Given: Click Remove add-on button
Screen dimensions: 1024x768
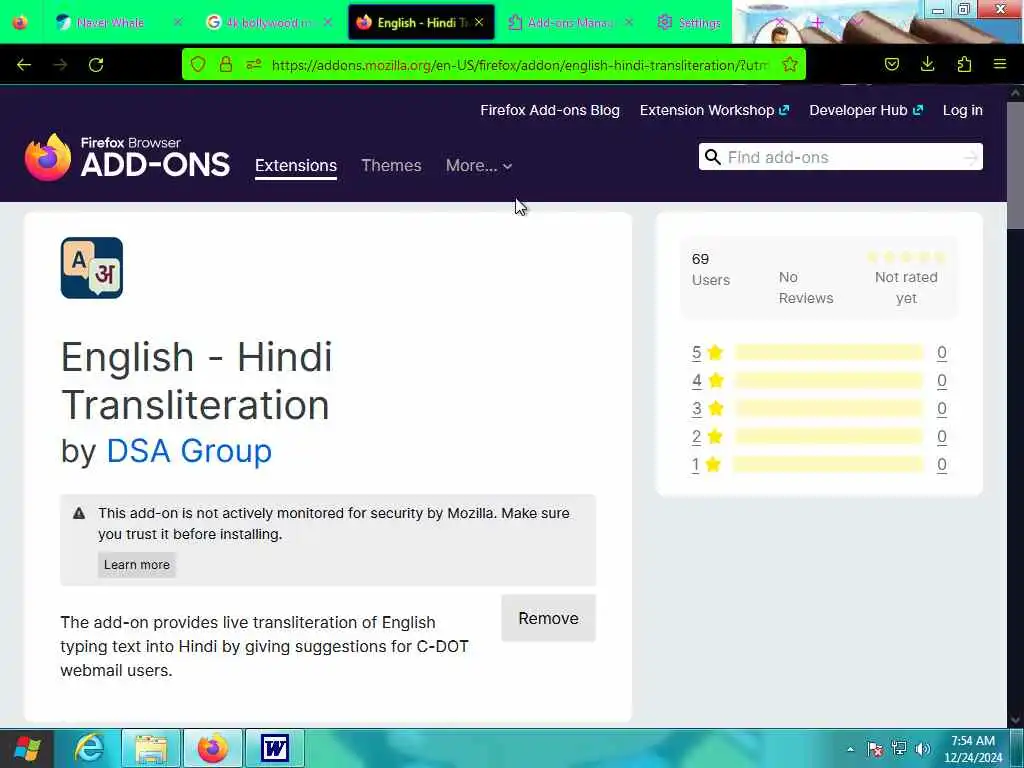Looking at the screenshot, I should [548, 618].
